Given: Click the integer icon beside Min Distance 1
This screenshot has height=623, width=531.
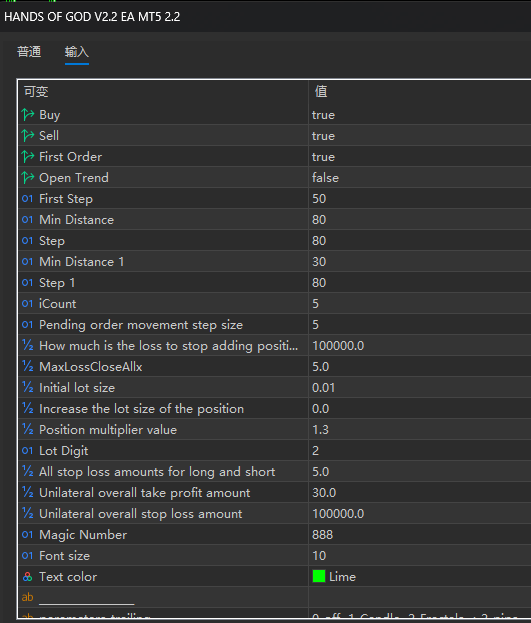Looking at the screenshot, I should pos(27,261).
